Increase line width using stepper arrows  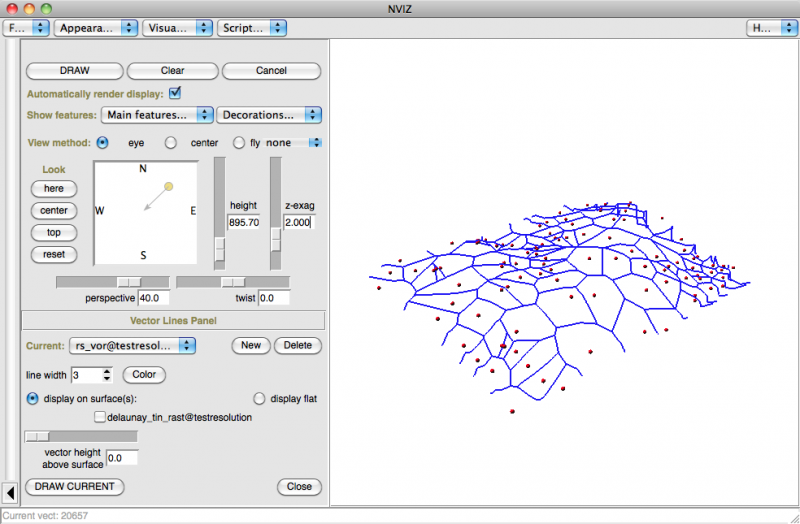click(x=107, y=370)
